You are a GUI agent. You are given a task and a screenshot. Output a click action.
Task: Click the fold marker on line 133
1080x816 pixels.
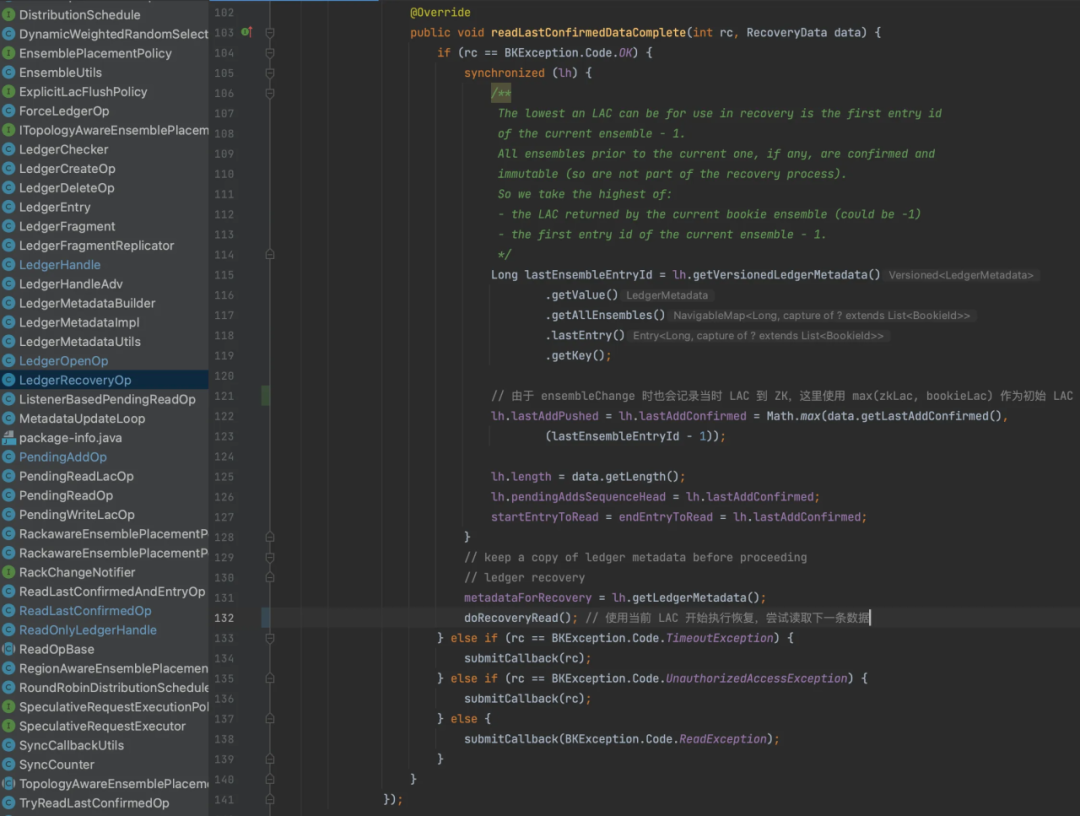[270, 638]
